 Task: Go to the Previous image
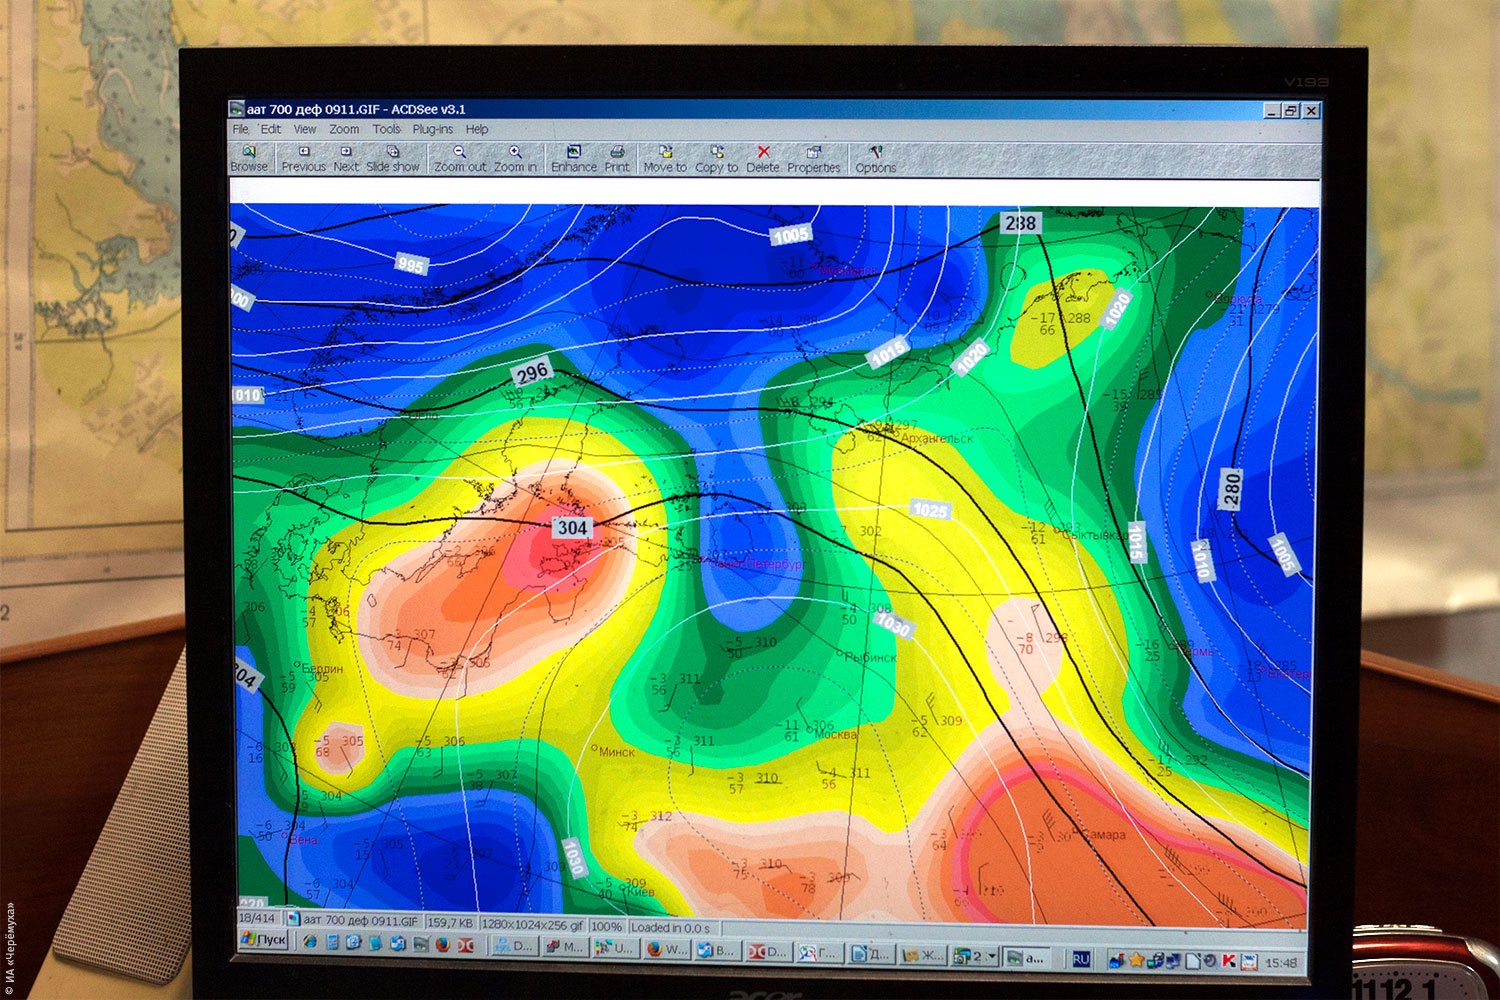[x=303, y=159]
